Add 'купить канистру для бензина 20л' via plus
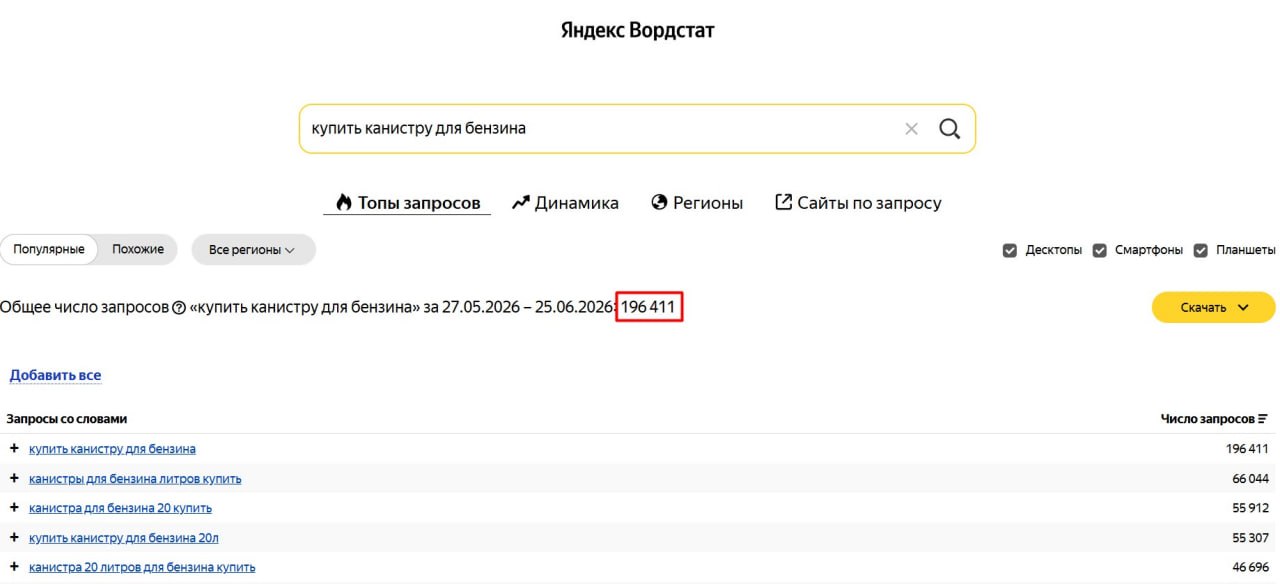This screenshot has height=584, width=1280. (14, 537)
